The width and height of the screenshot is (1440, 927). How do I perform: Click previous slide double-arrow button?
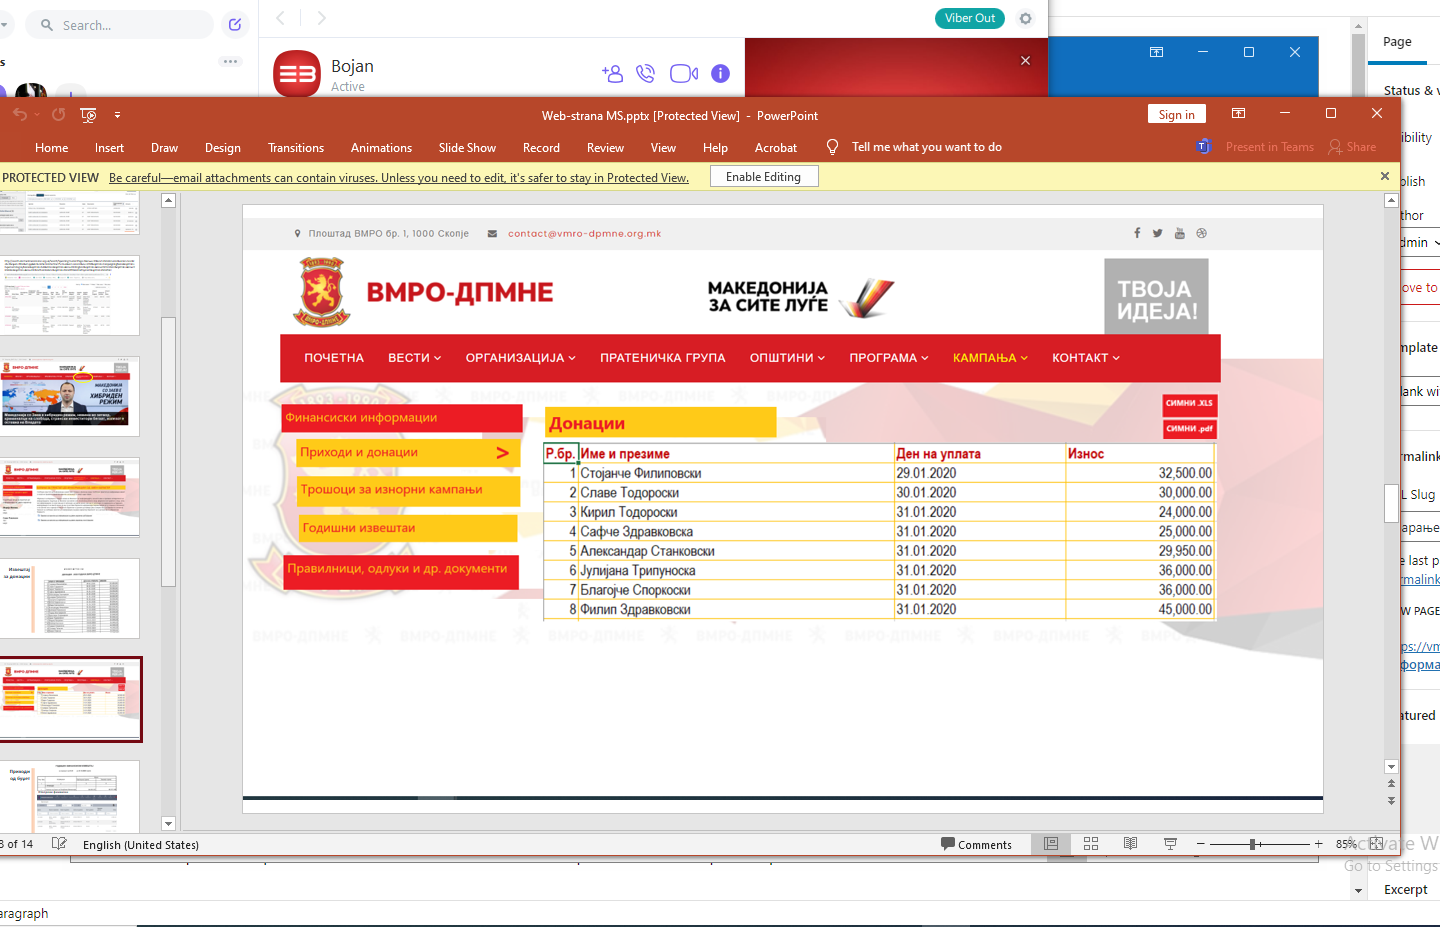click(x=1391, y=783)
